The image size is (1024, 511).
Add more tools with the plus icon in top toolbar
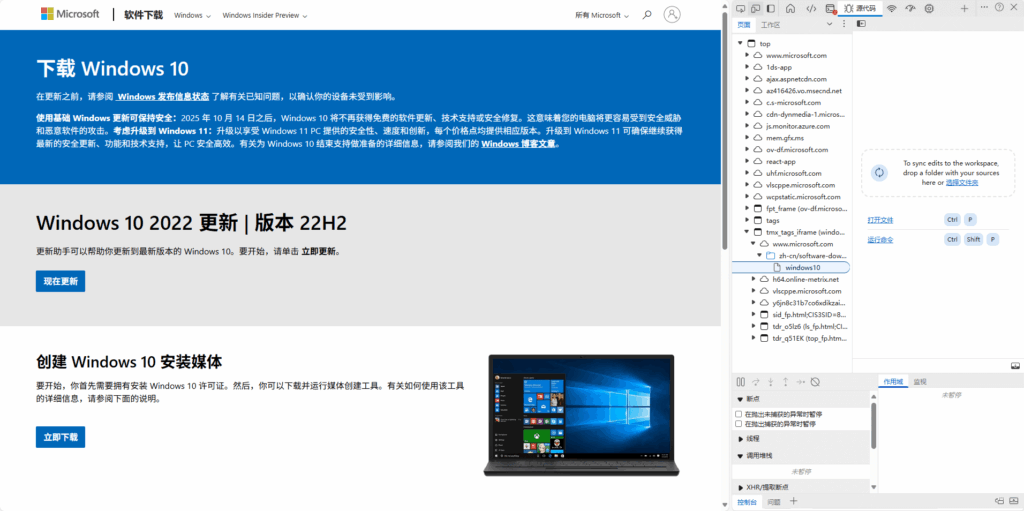965,8
